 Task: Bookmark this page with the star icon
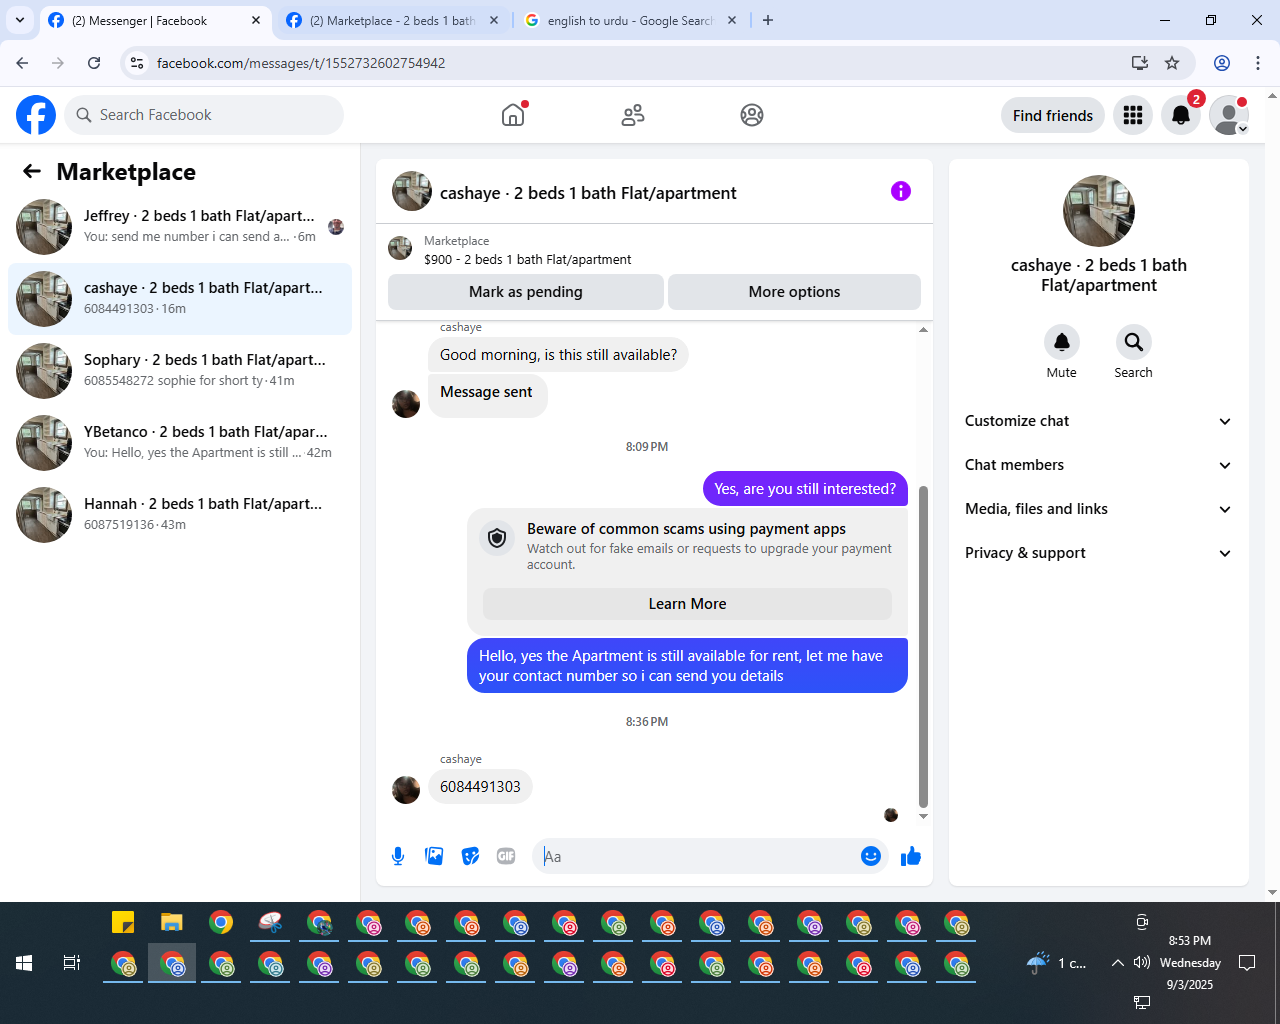tap(1172, 63)
